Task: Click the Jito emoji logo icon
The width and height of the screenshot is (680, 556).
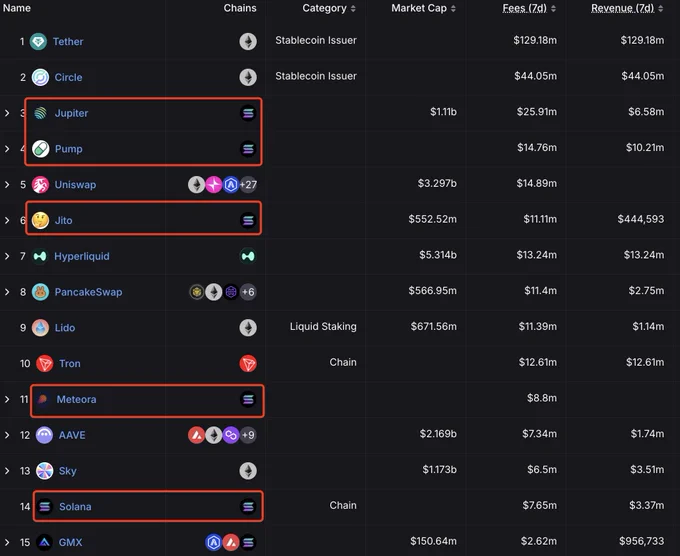Action: 40,220
